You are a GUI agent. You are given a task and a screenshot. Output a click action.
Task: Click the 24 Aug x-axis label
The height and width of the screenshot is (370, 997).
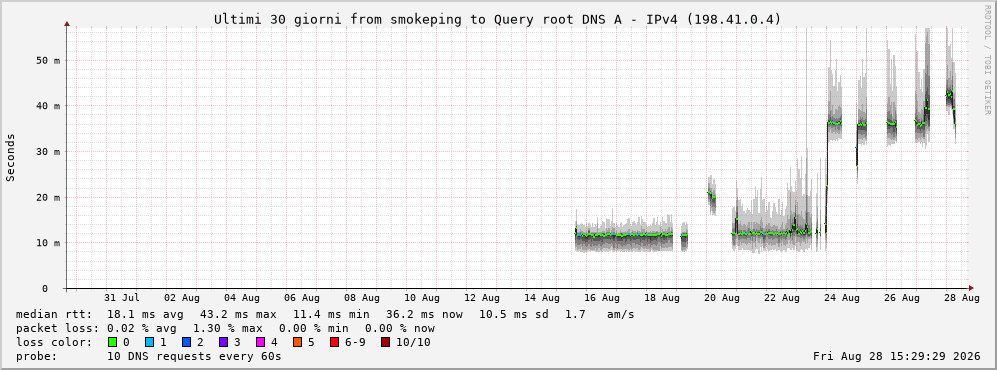click(843, 298)
